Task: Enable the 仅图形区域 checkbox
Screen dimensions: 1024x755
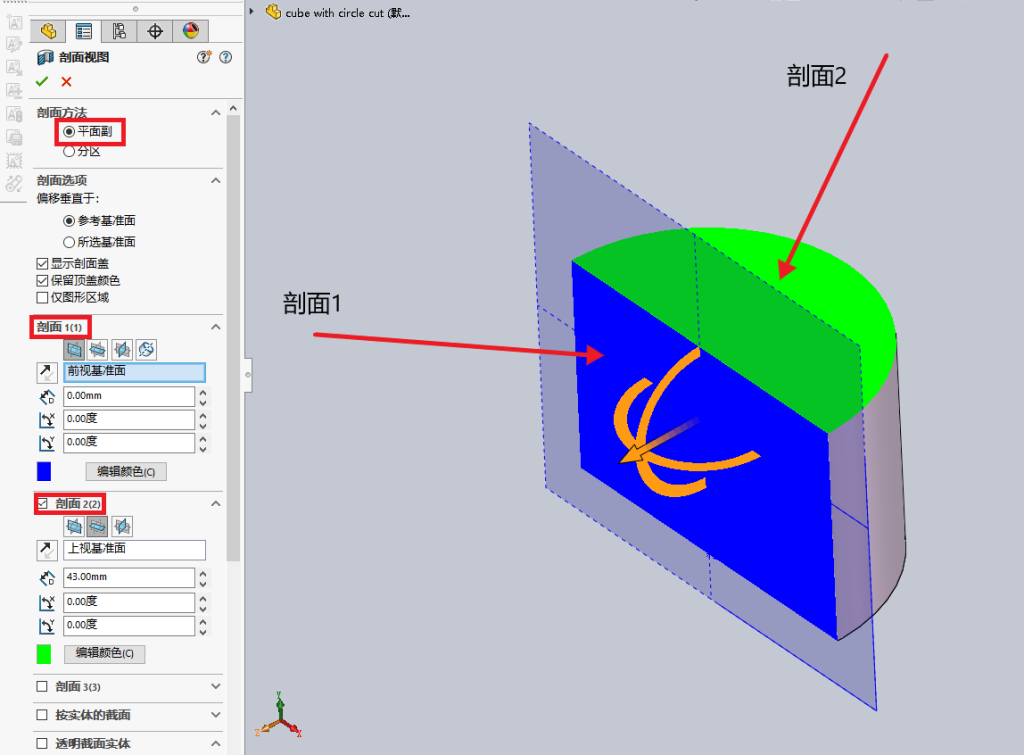Action: (x=42, y=298)
